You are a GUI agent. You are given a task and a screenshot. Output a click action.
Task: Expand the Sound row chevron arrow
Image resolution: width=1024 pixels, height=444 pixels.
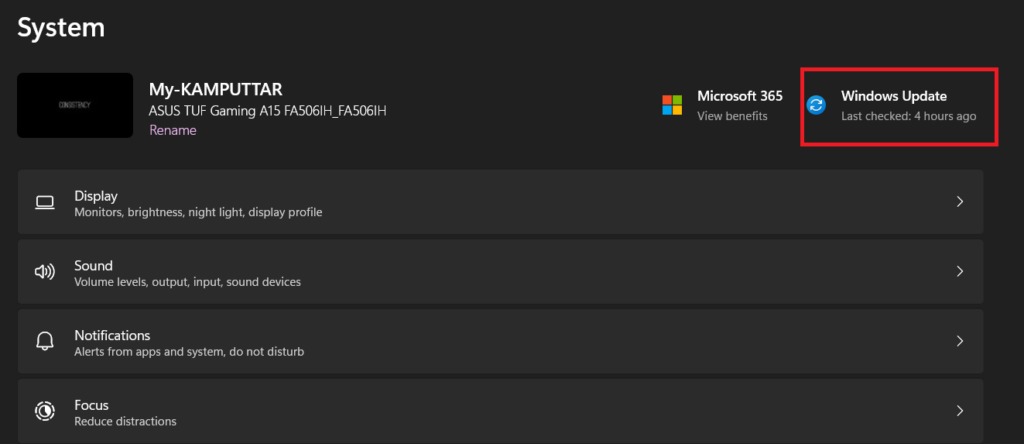click(959, 272)
